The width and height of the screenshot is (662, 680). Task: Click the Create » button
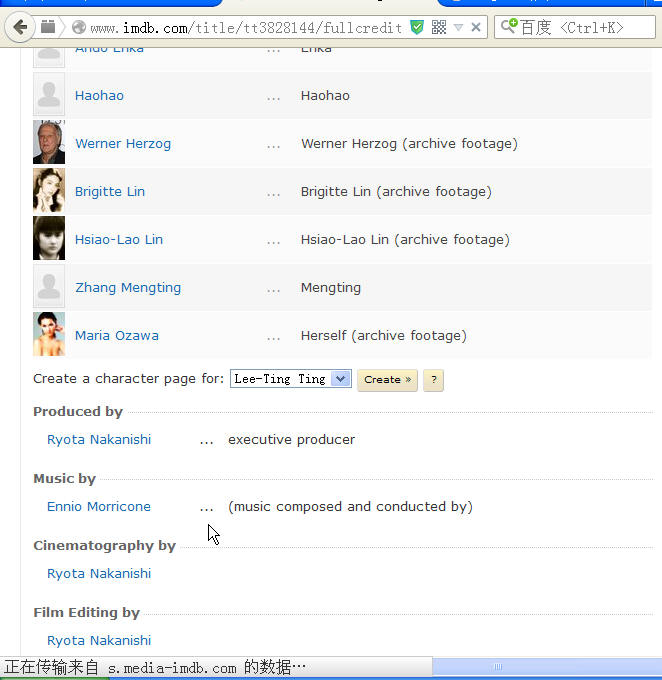tap(387, 380)
